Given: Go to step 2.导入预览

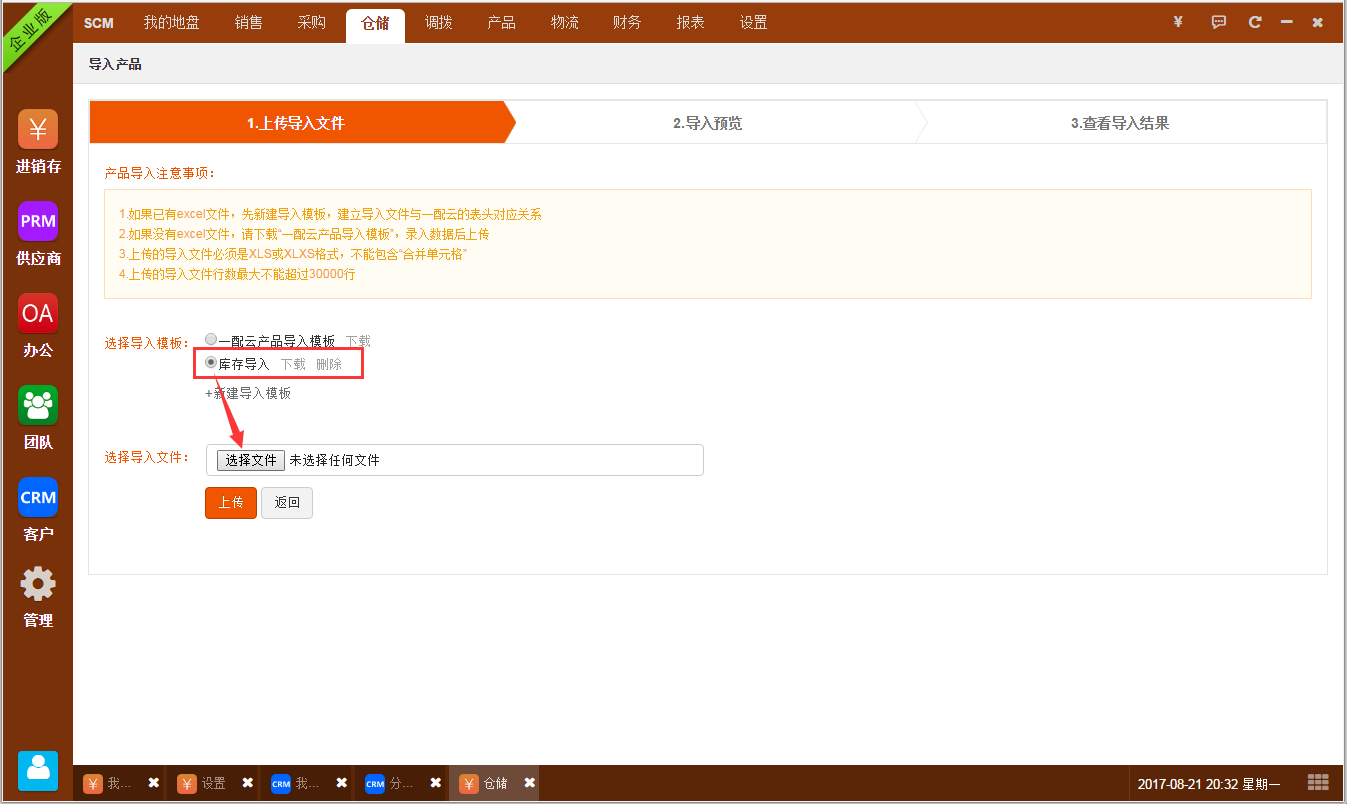Looking at the screenshot, I should click(x=707, y=123).
